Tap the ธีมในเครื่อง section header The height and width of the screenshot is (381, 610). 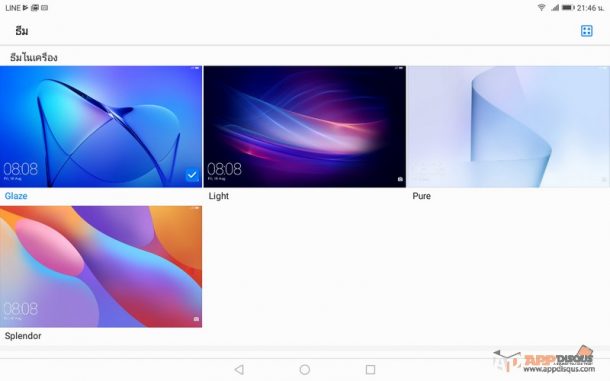(x=34, y=58)
